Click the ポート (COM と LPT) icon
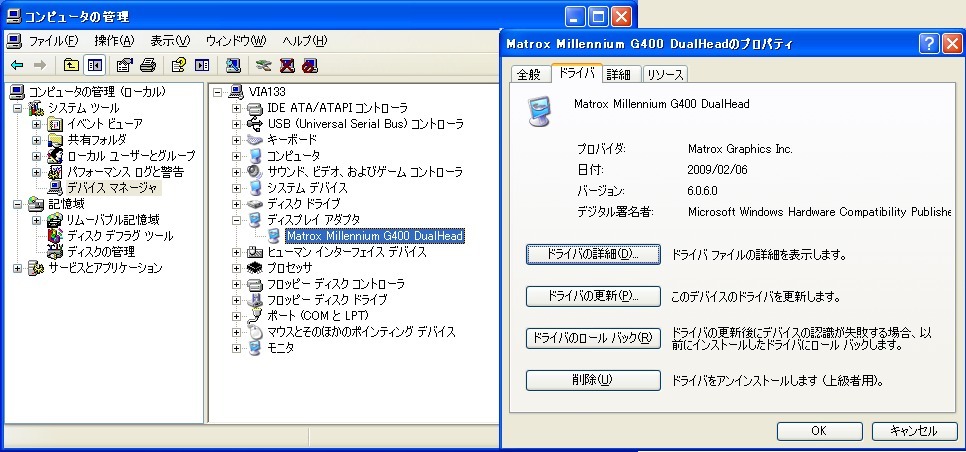 pyautogui.click(x=255, y=316)
